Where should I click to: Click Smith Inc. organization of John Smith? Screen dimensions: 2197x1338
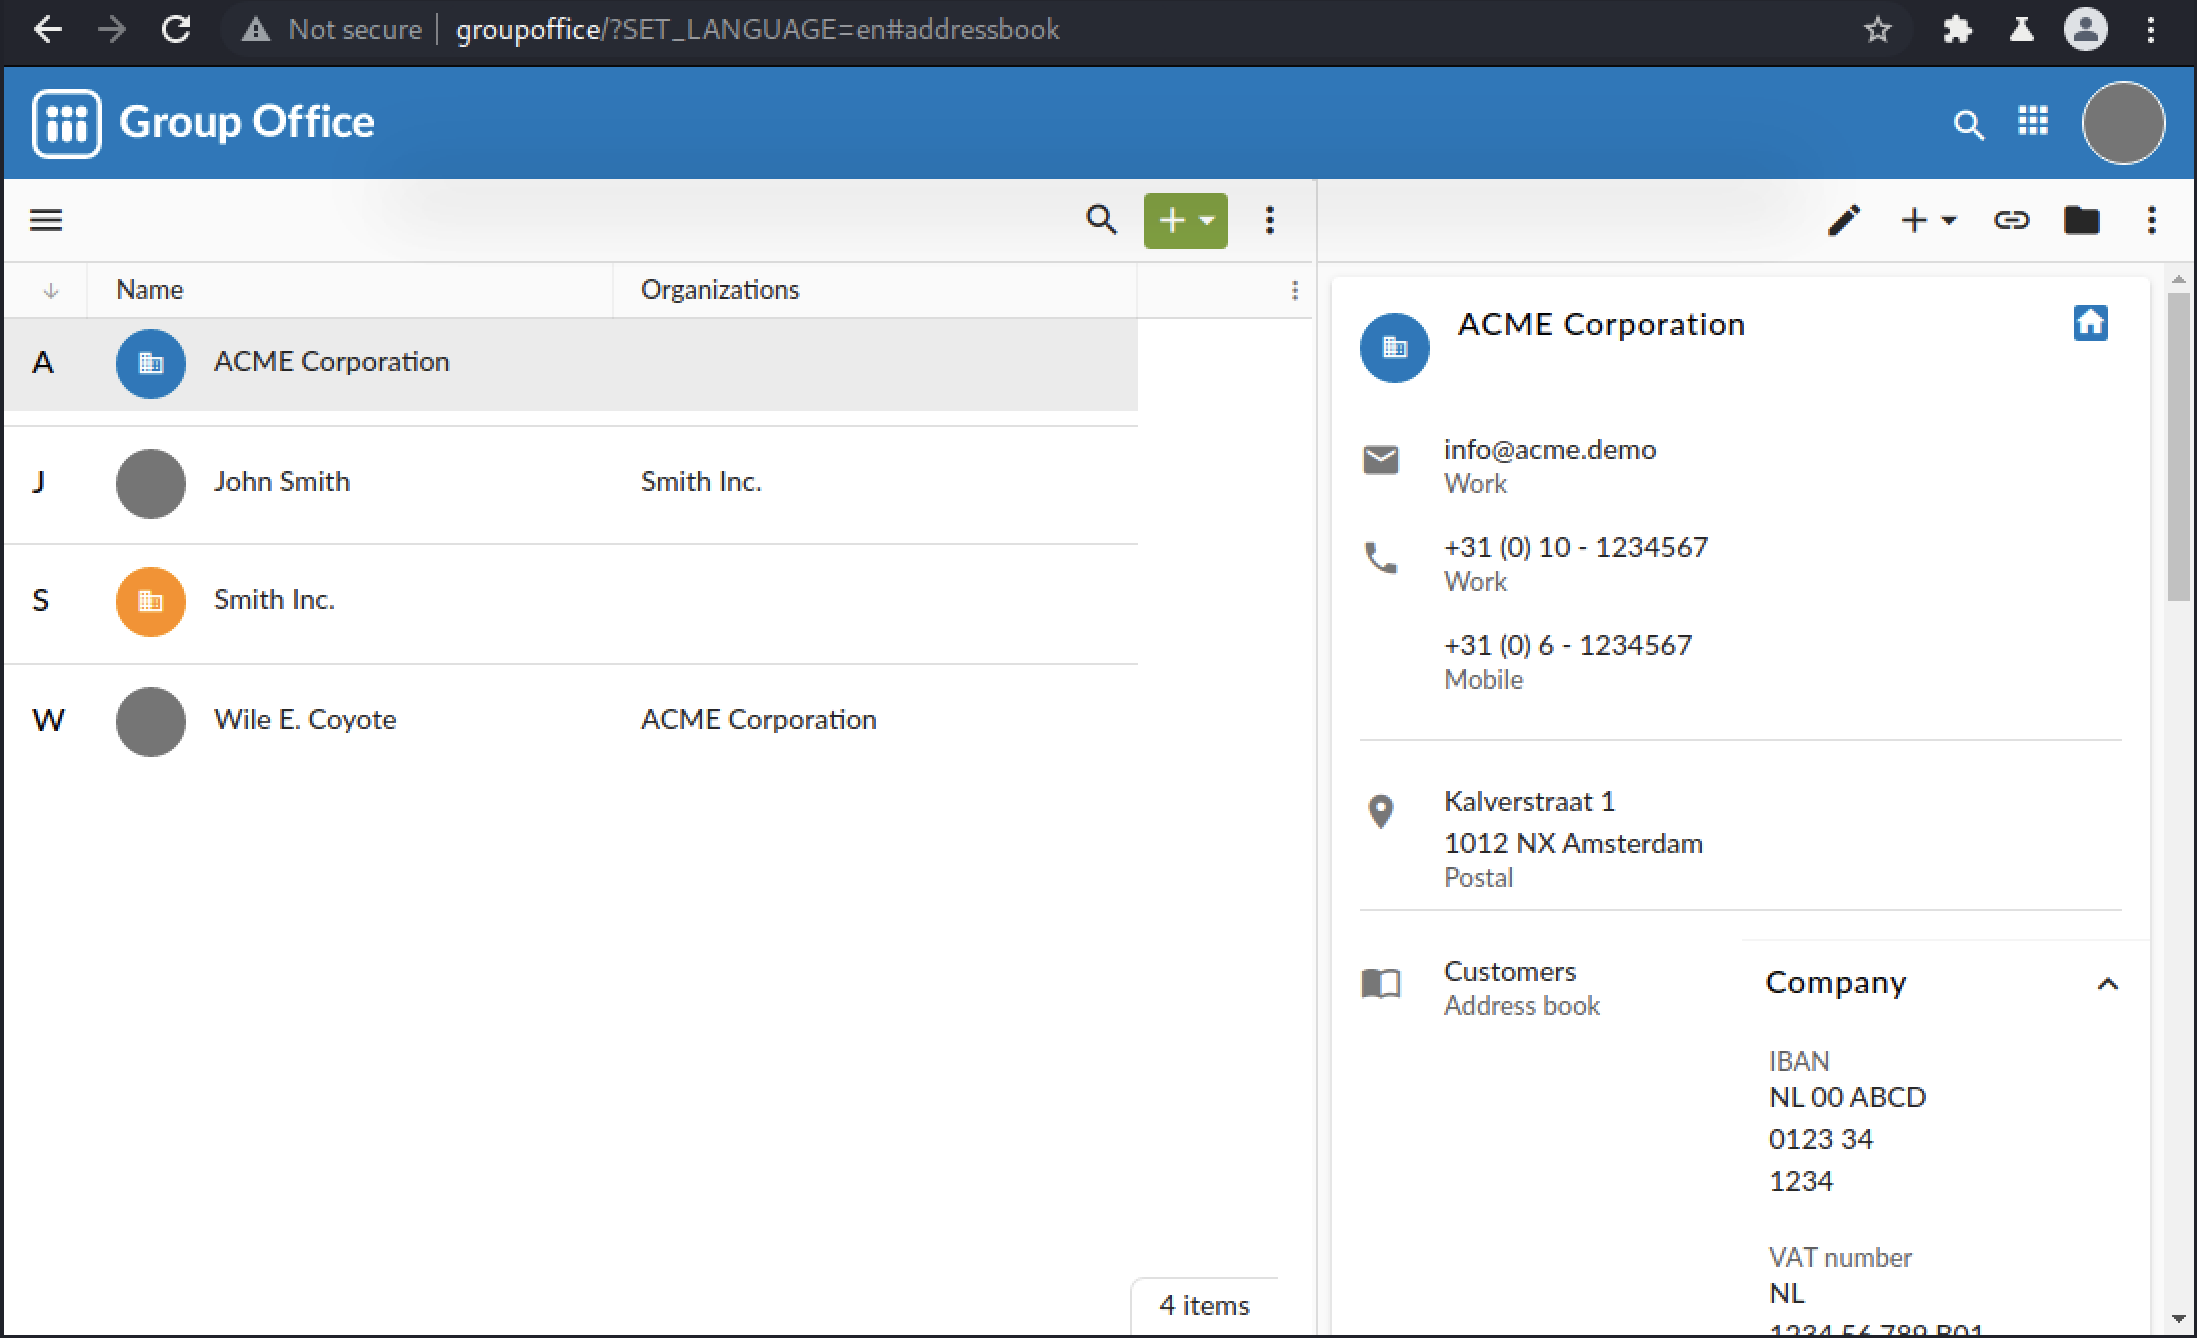(701, 482)
